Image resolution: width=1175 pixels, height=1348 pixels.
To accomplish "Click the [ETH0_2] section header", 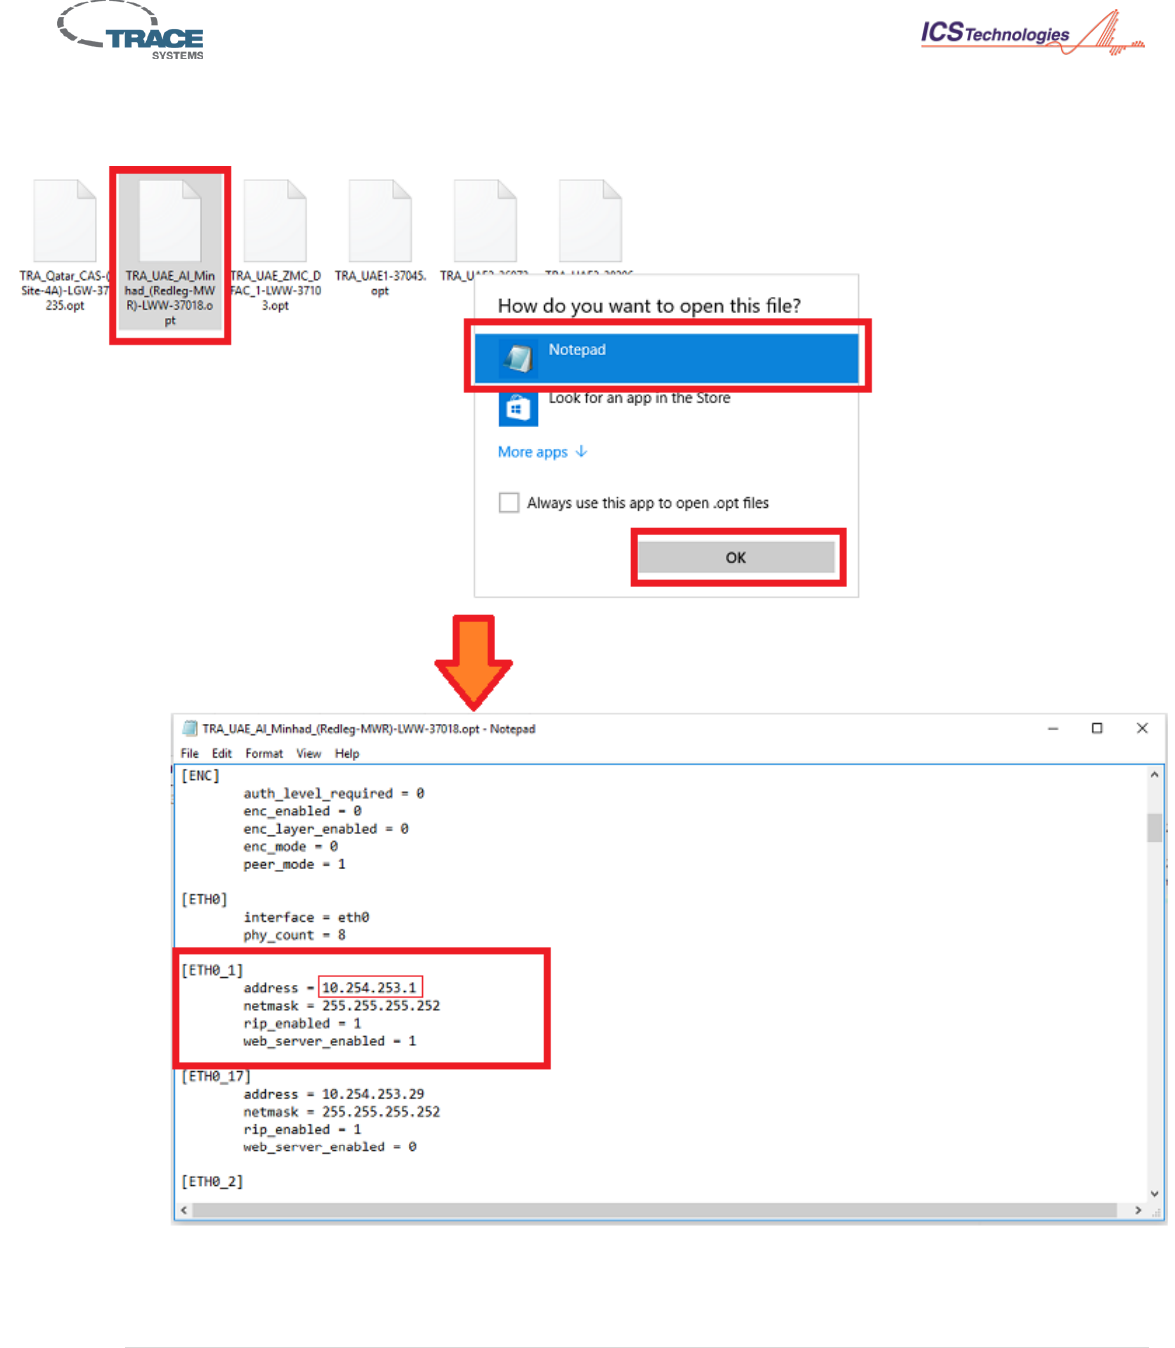I will coord(212,1182).
